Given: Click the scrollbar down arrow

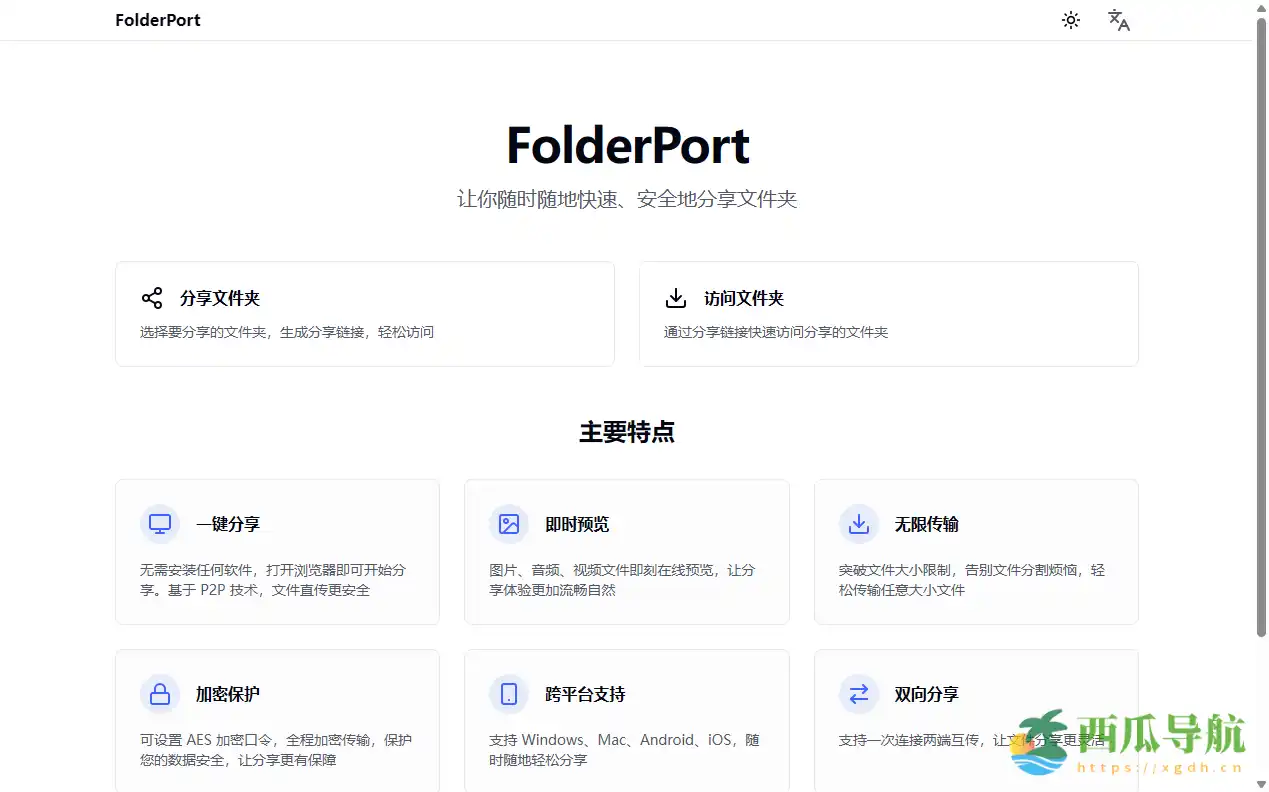Looking at the screenshot, I should [1261, 786].
